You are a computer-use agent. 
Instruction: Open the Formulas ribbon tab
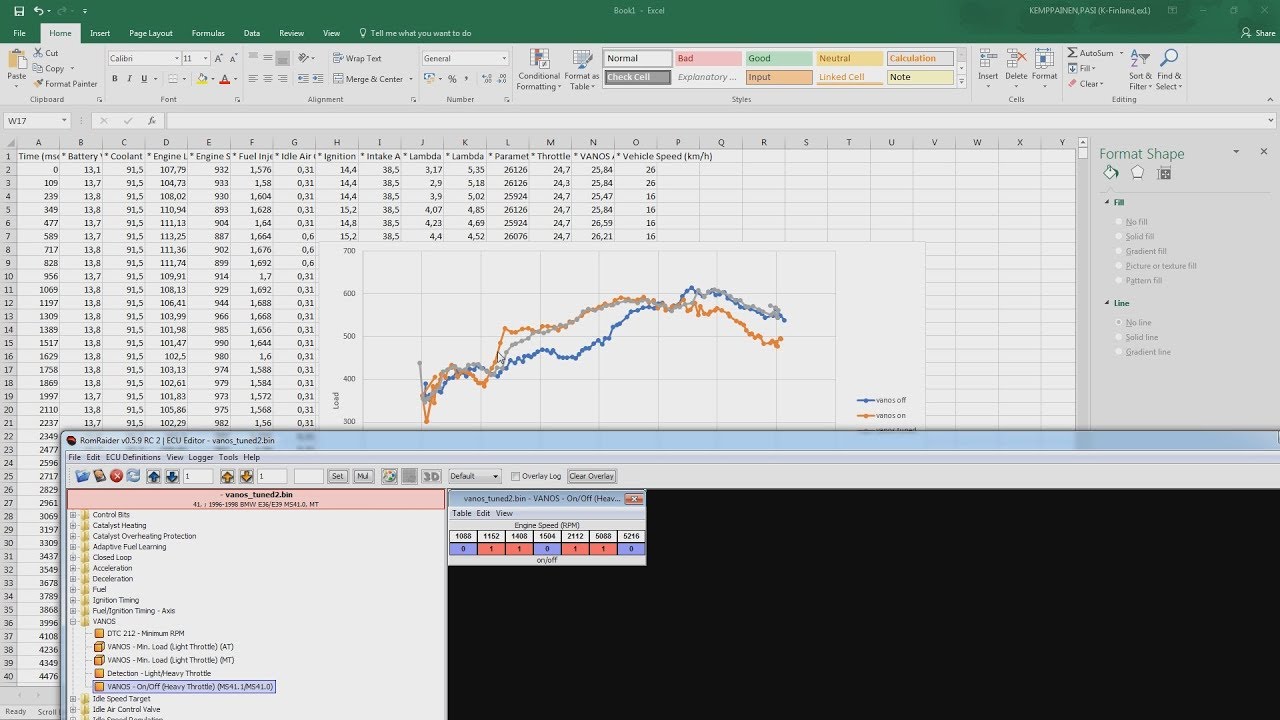point(208,33)
